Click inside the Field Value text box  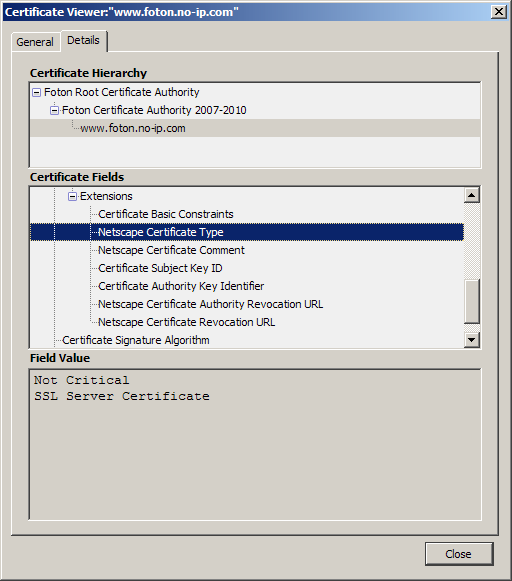point(255,445)
